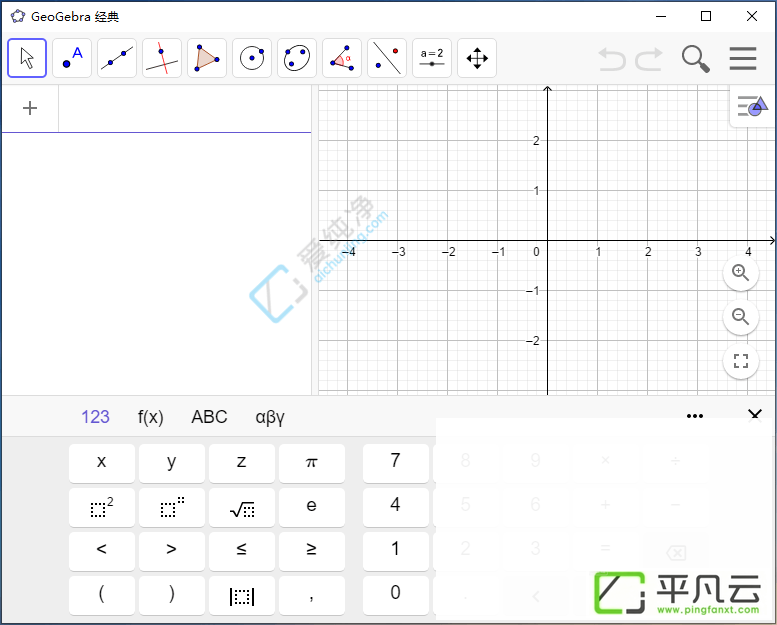Tap the less-than-or-equal key
The width and height of the screenshot is (777, 625).
pyautogui.click(x=242, y=551)
